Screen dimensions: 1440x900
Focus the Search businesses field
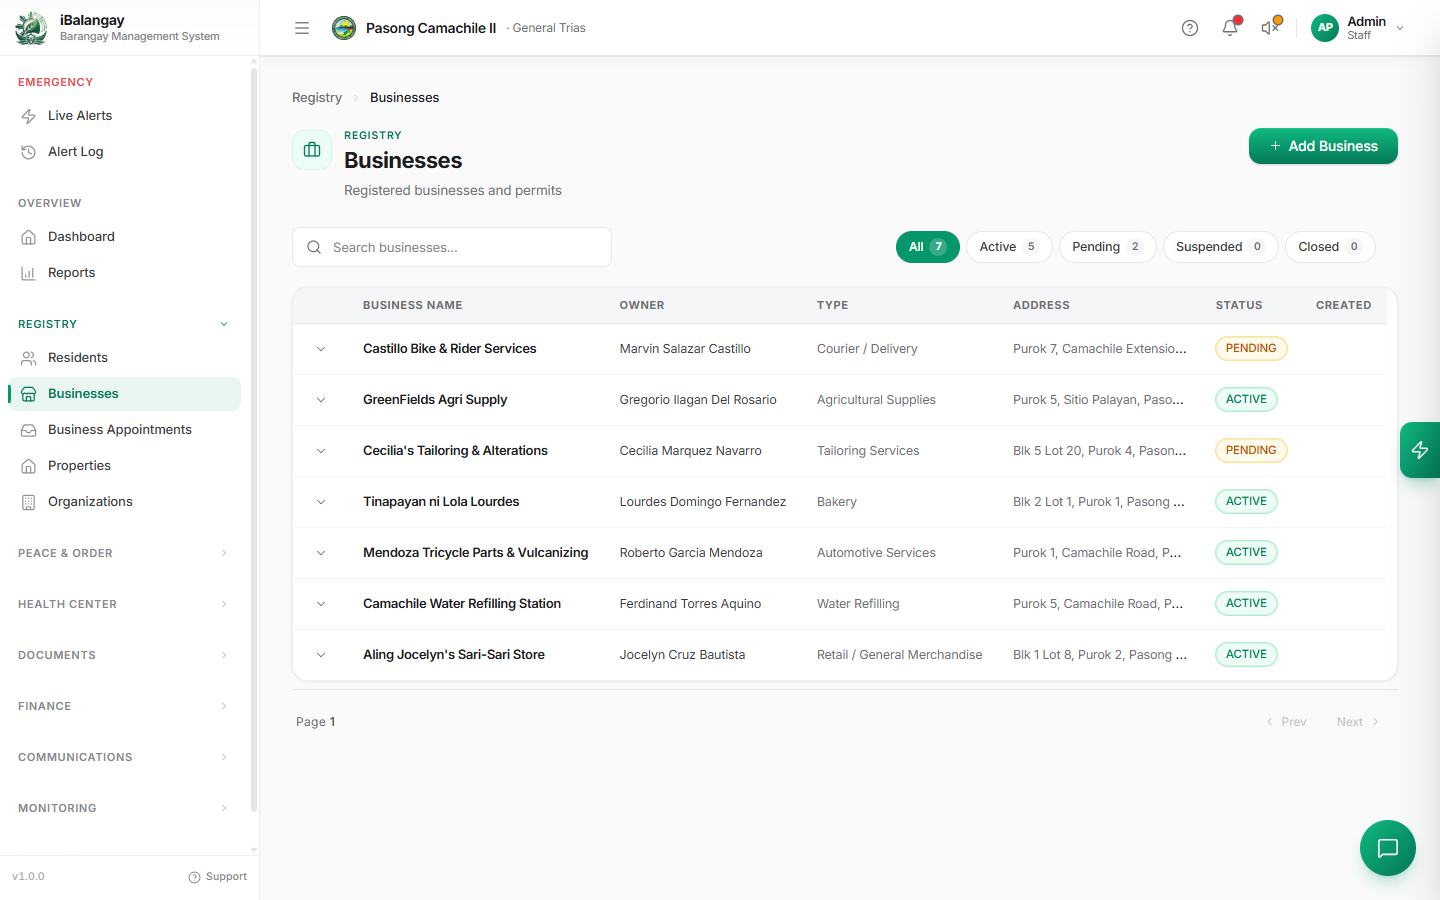coord(452,247)
